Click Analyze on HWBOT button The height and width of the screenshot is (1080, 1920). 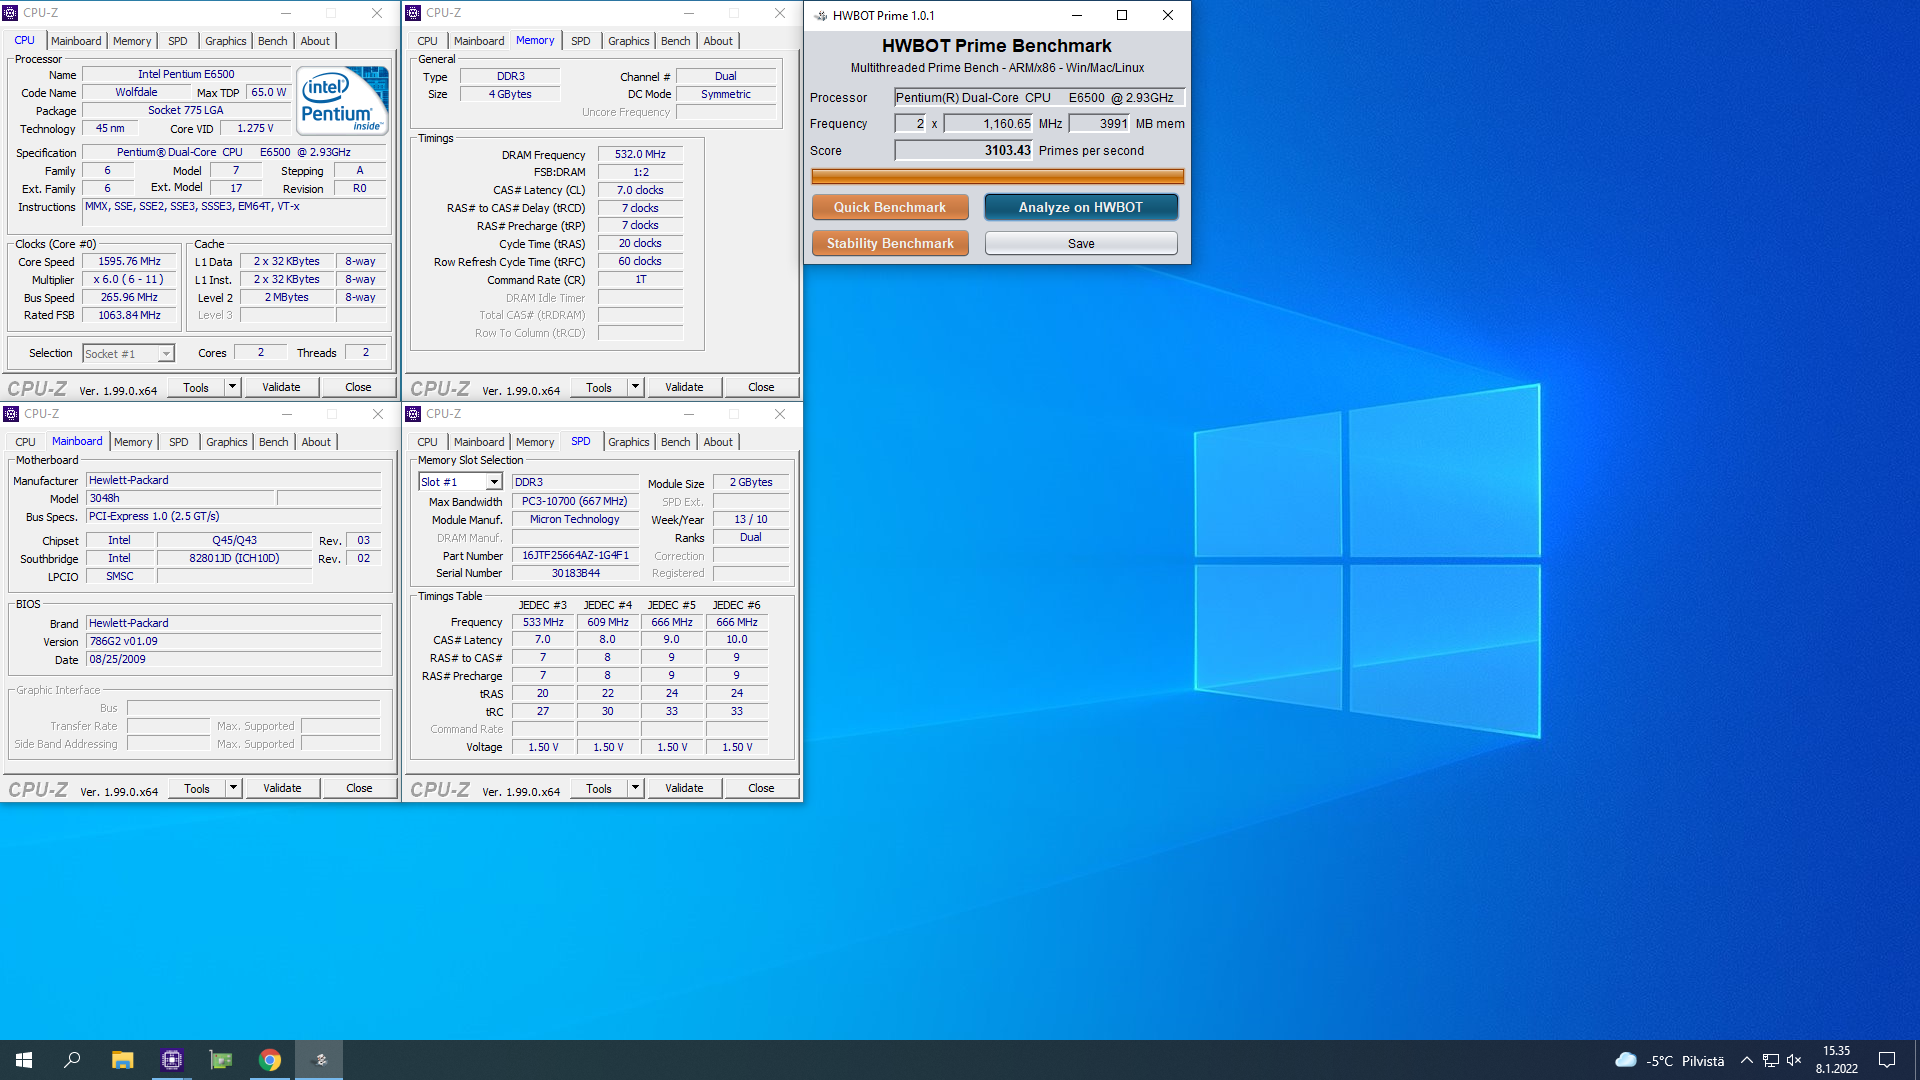pos(1081,207)
